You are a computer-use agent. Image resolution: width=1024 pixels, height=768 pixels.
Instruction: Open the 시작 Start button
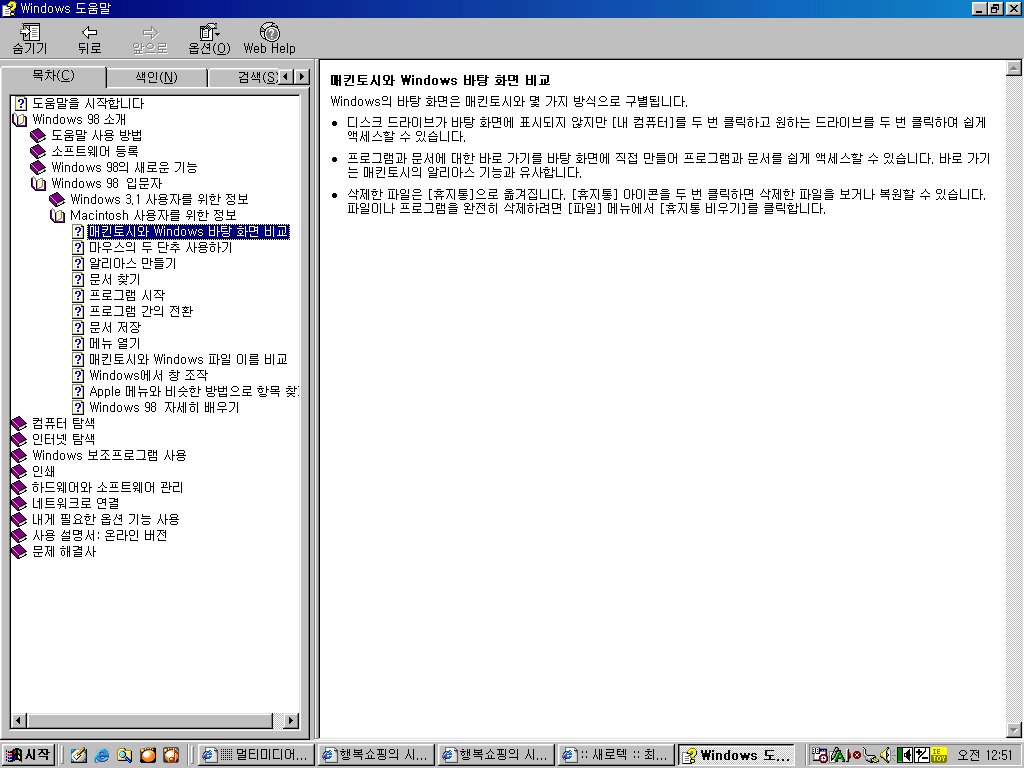coord(27,755)
